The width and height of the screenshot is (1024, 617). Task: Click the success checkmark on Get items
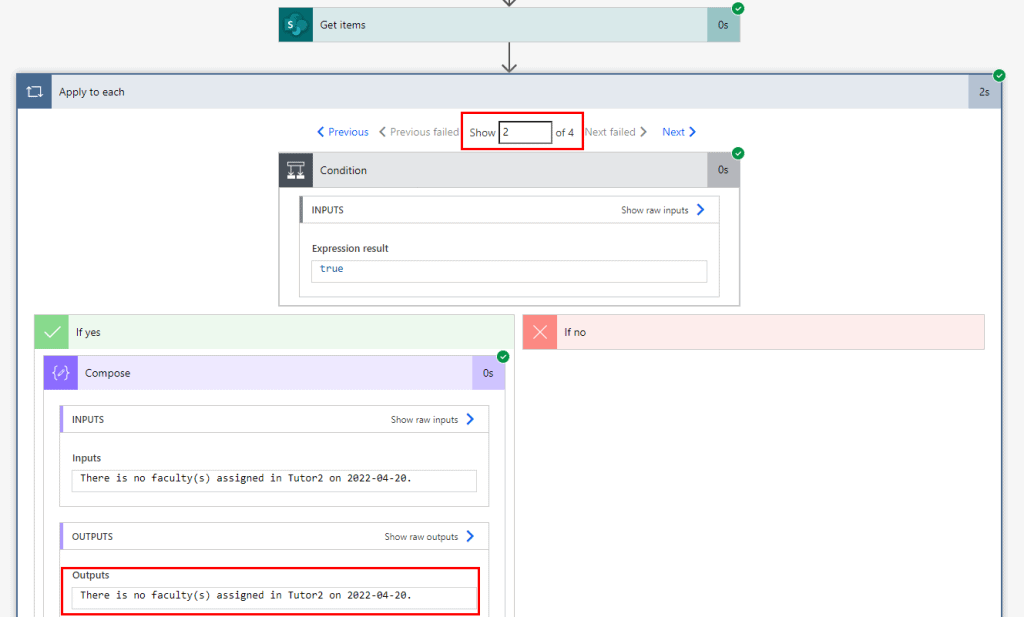pyautogui.click(x=738, y=8)
